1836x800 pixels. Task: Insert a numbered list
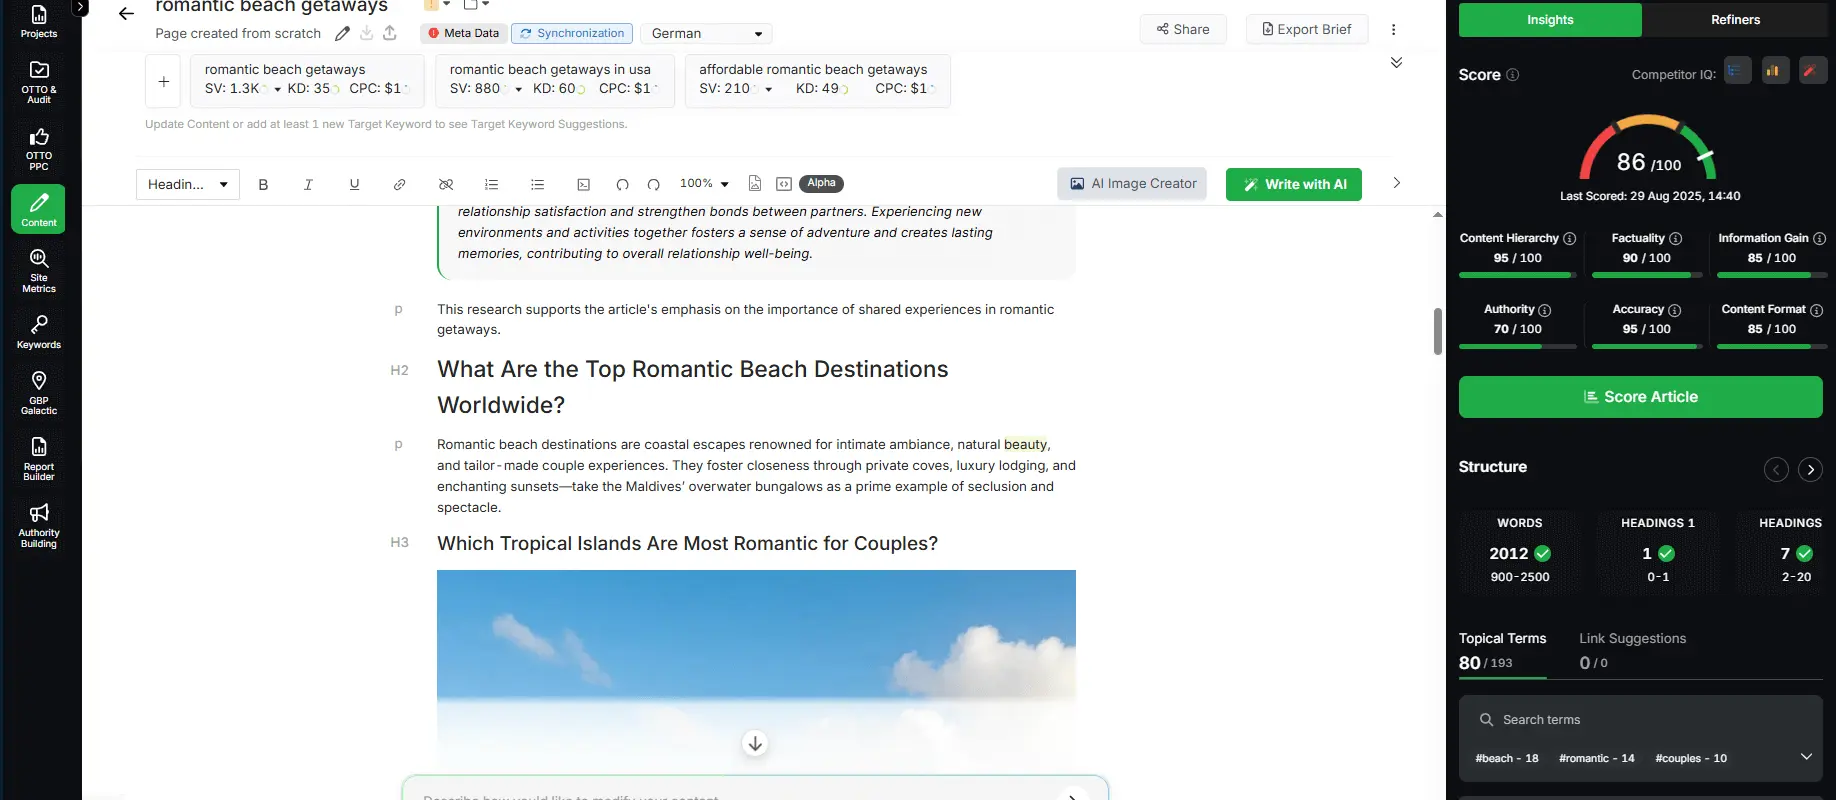point(491,185)
